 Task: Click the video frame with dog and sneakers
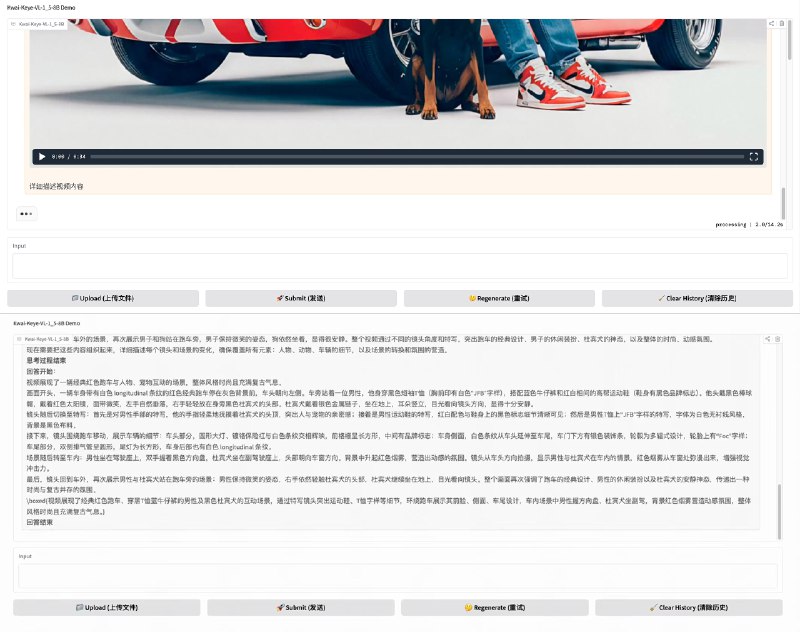coord(398,82)
